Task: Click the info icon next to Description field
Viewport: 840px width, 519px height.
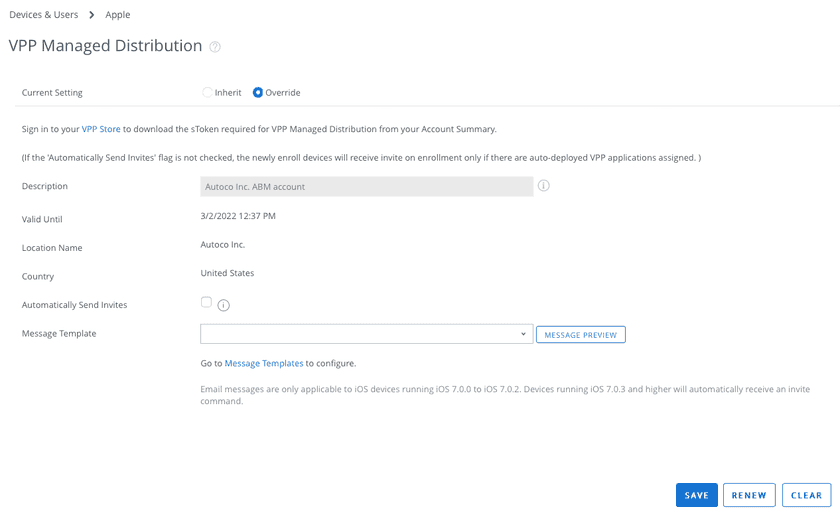Action: 544,186
